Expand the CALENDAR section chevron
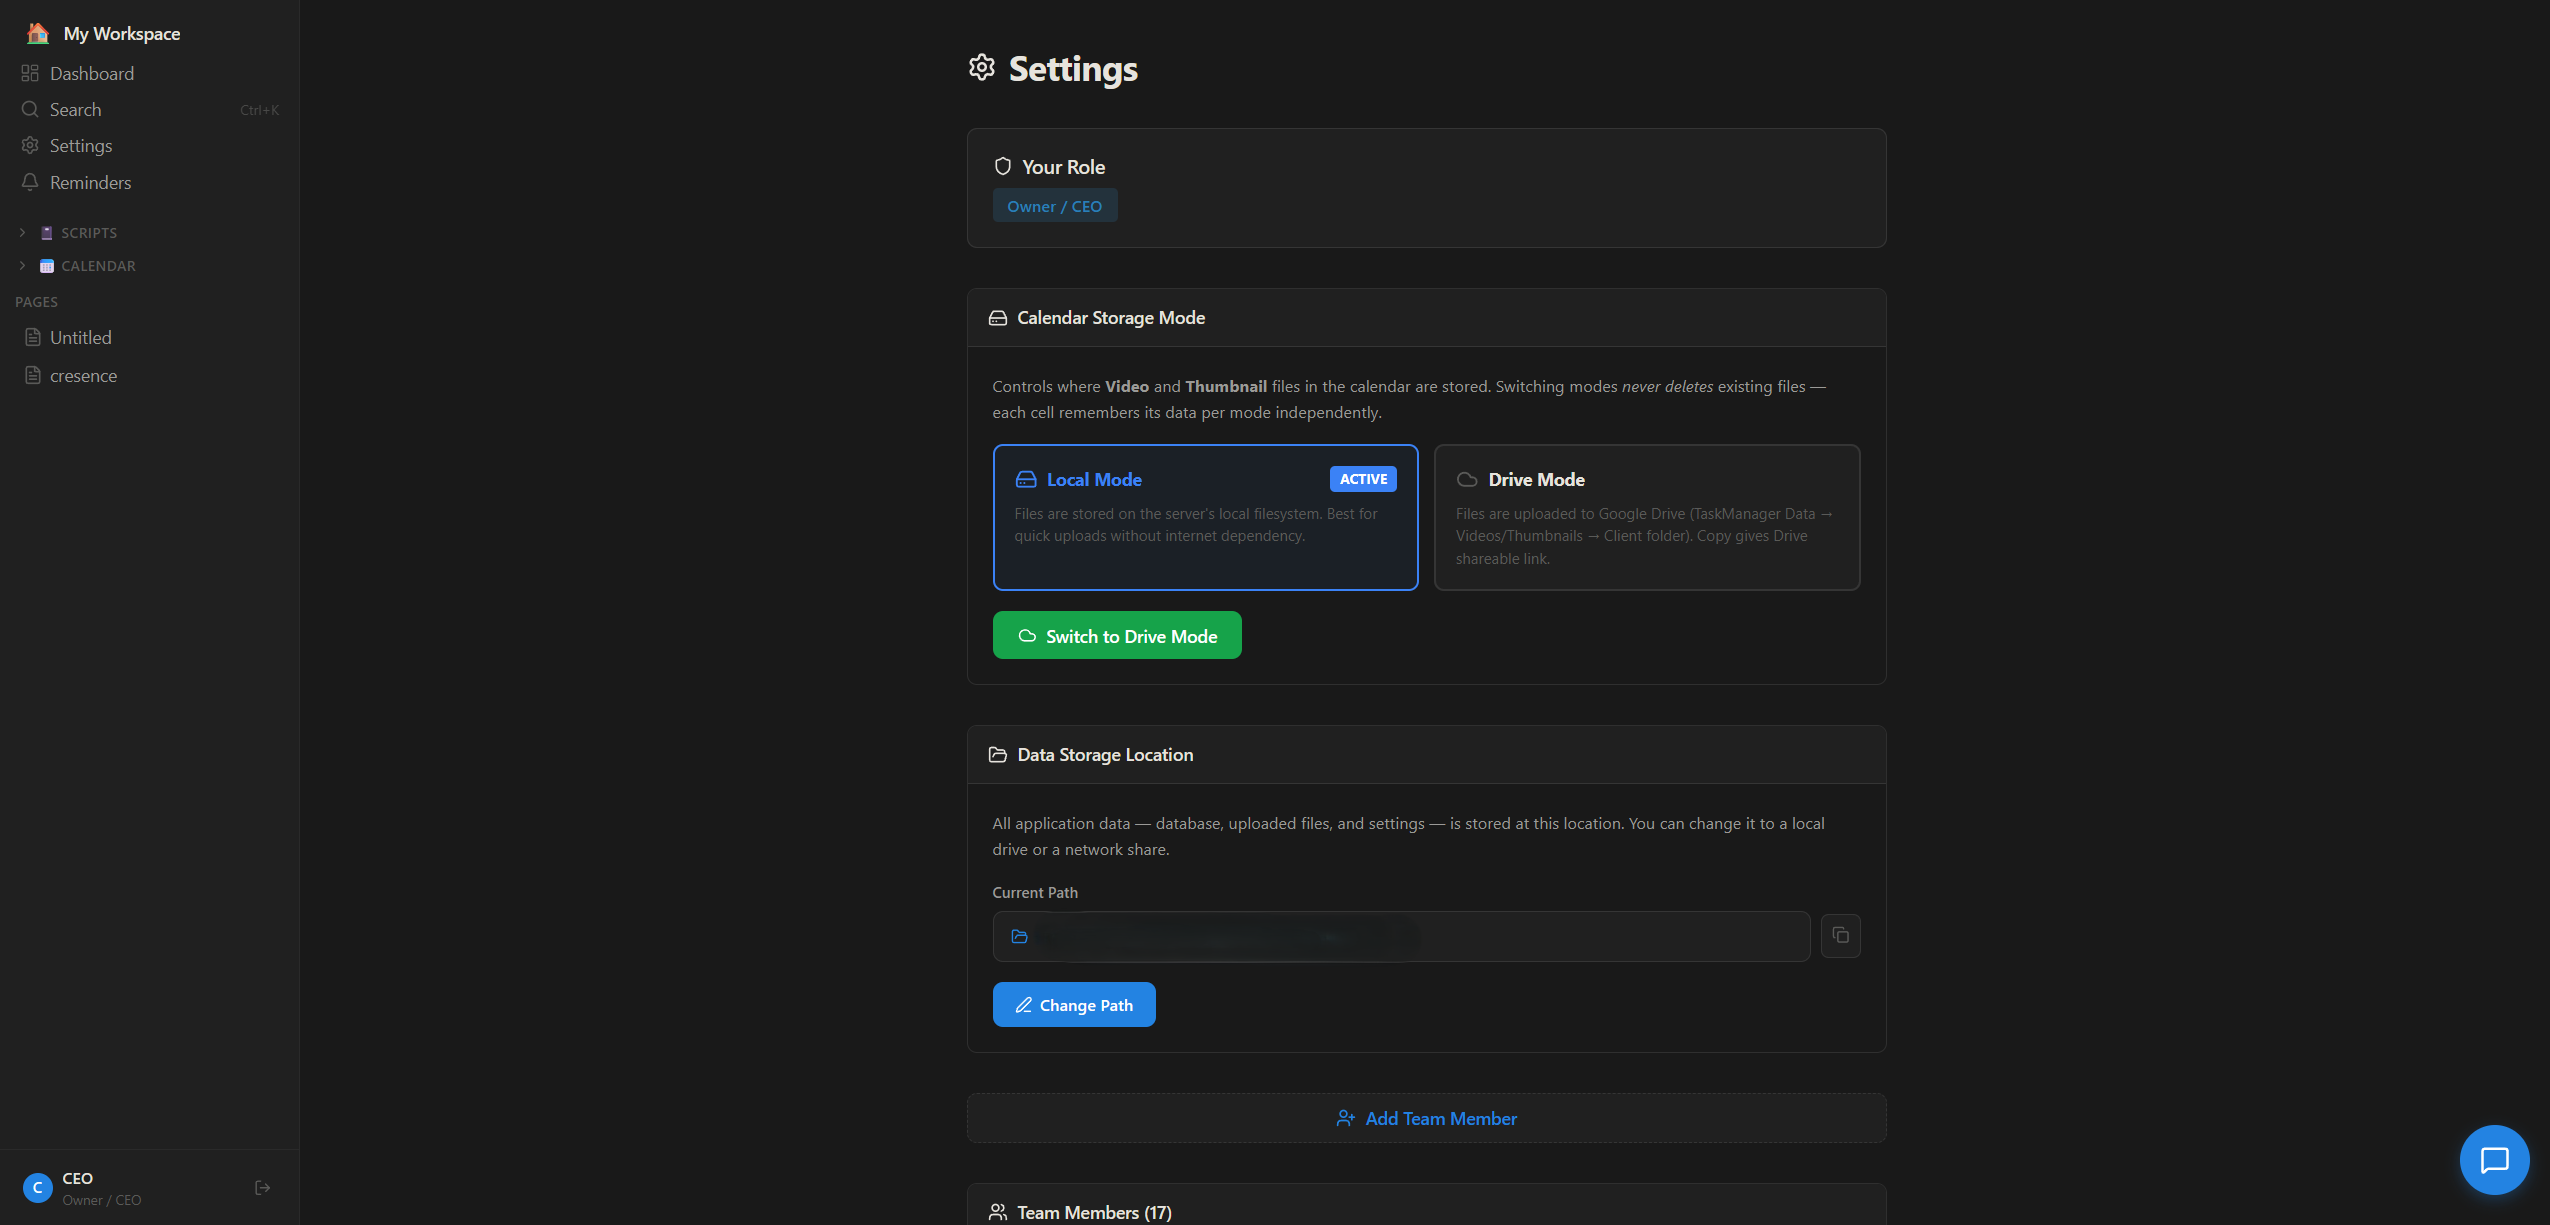The image size is (2550, 1225). click(22, 266)
